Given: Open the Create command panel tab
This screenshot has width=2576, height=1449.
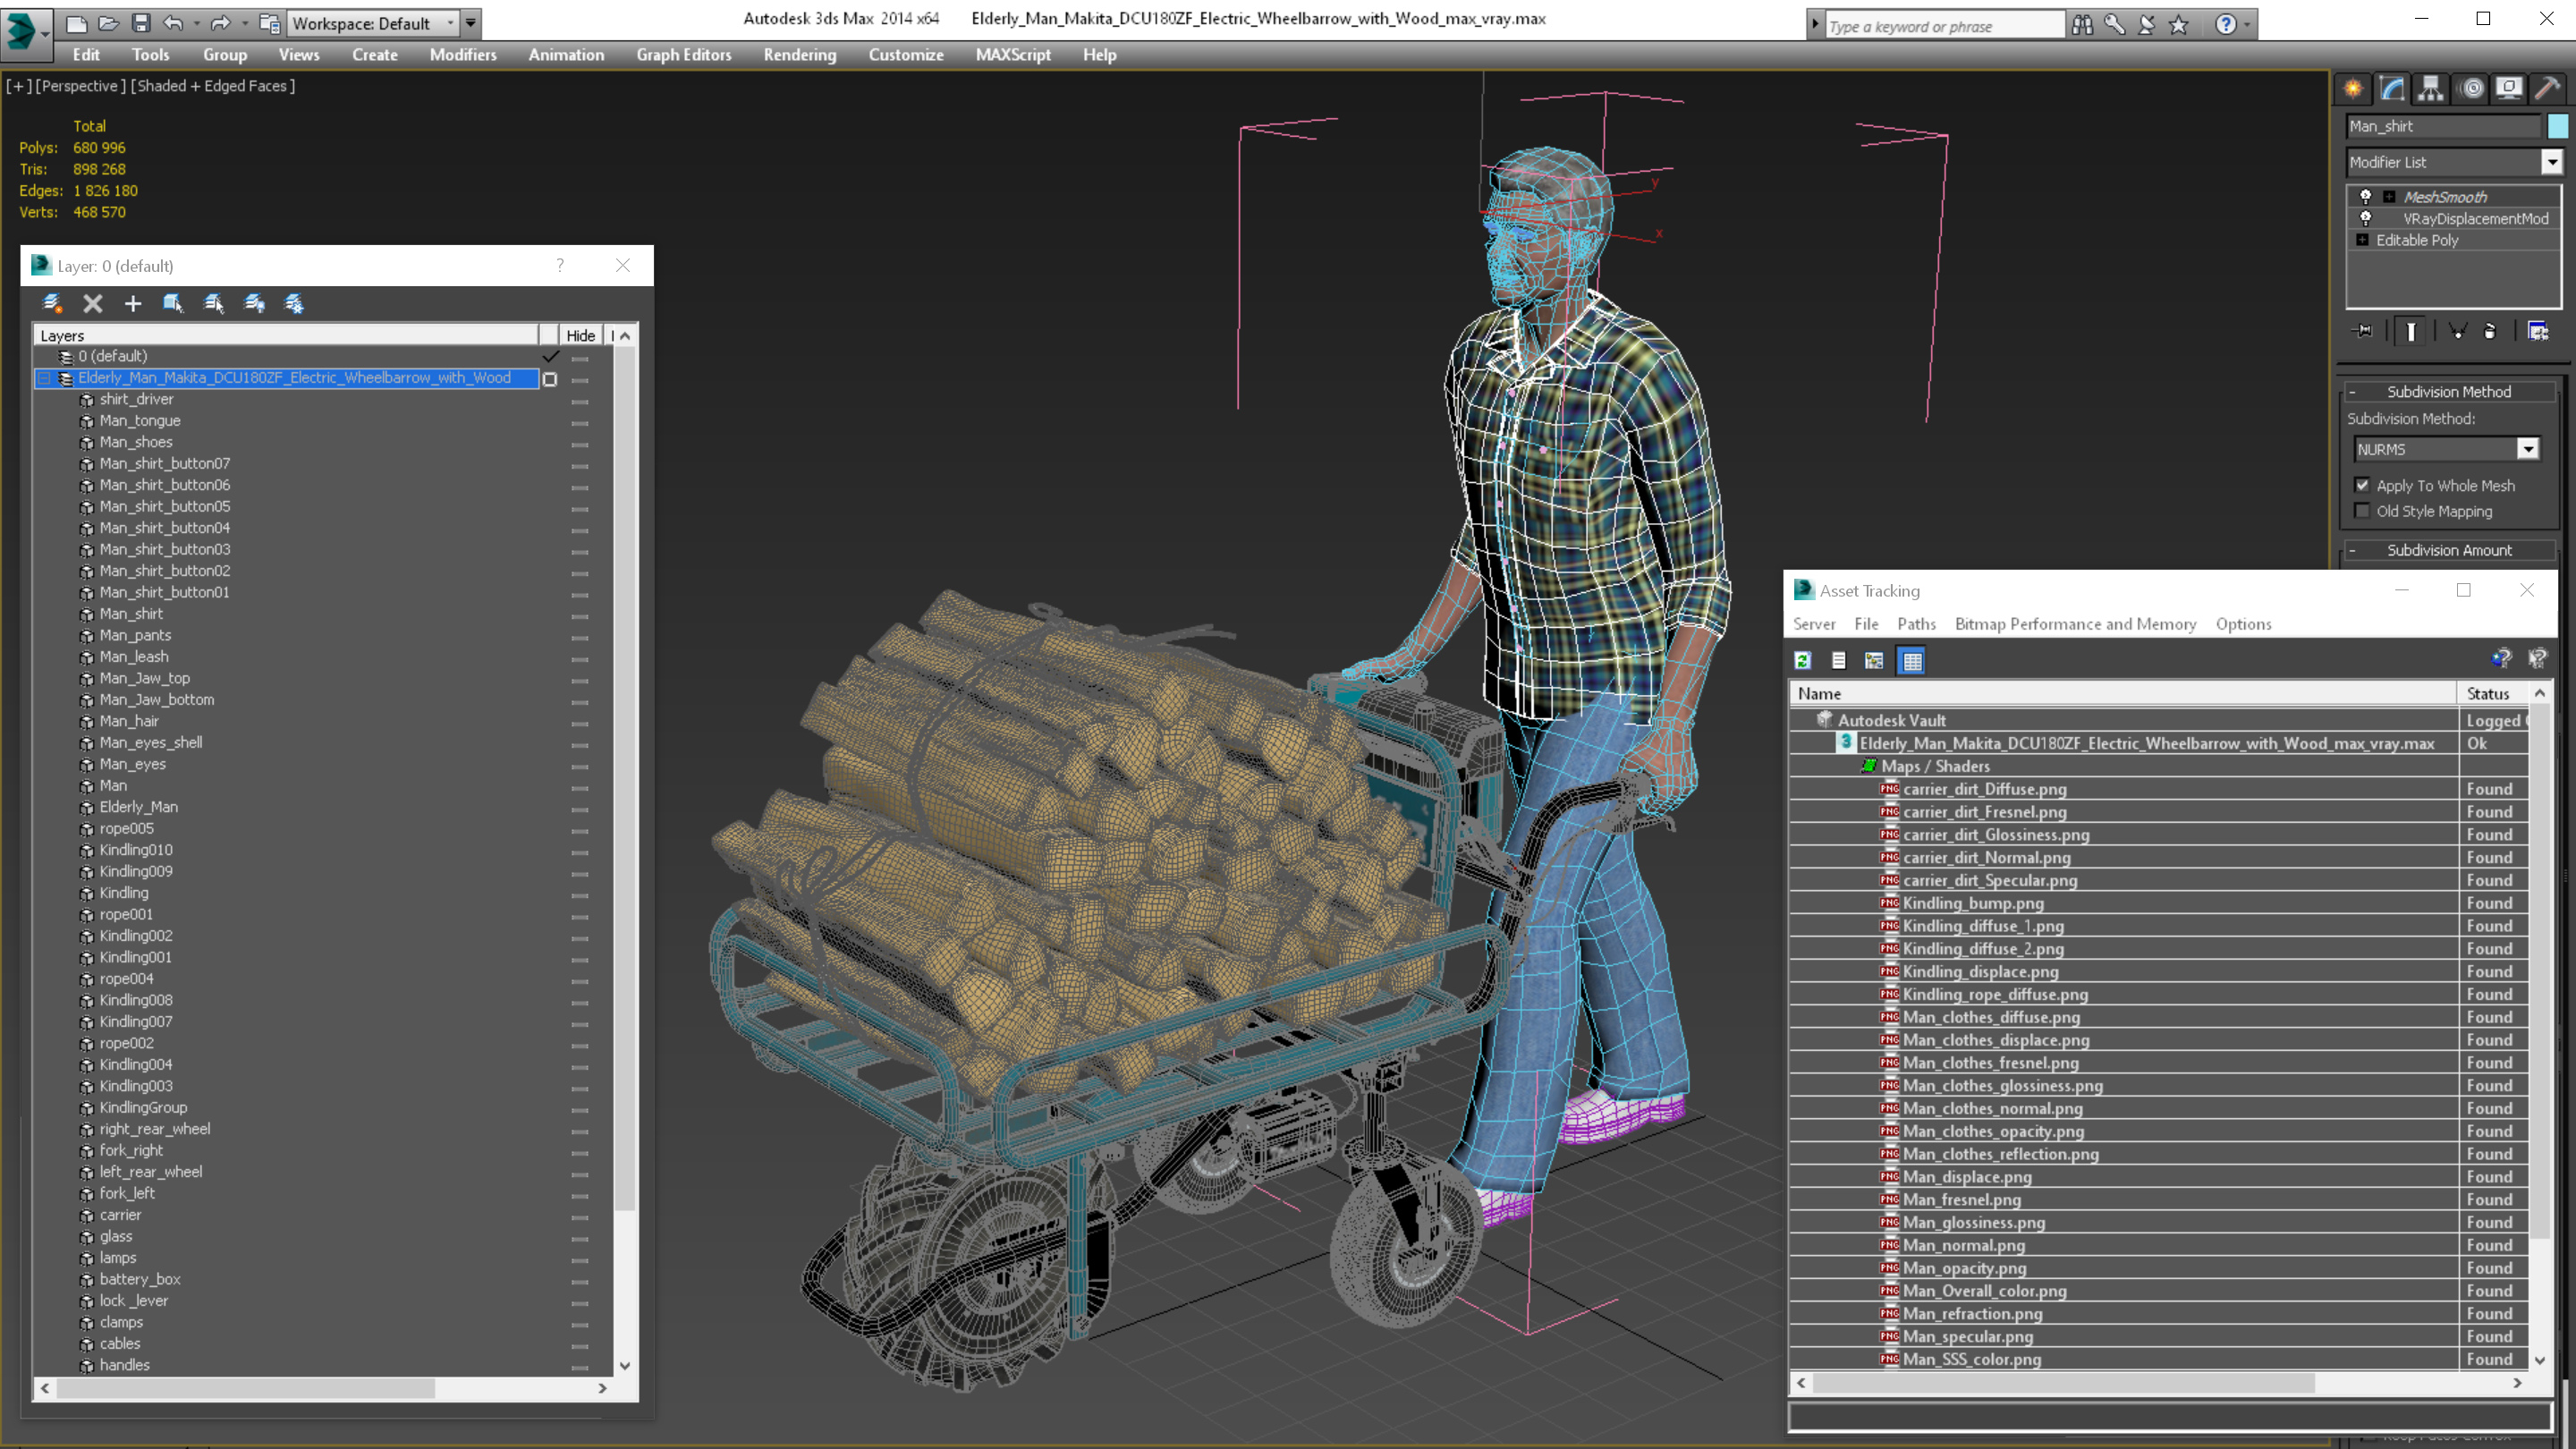Looking at the screenshot, I should [x=2353, y=89].
